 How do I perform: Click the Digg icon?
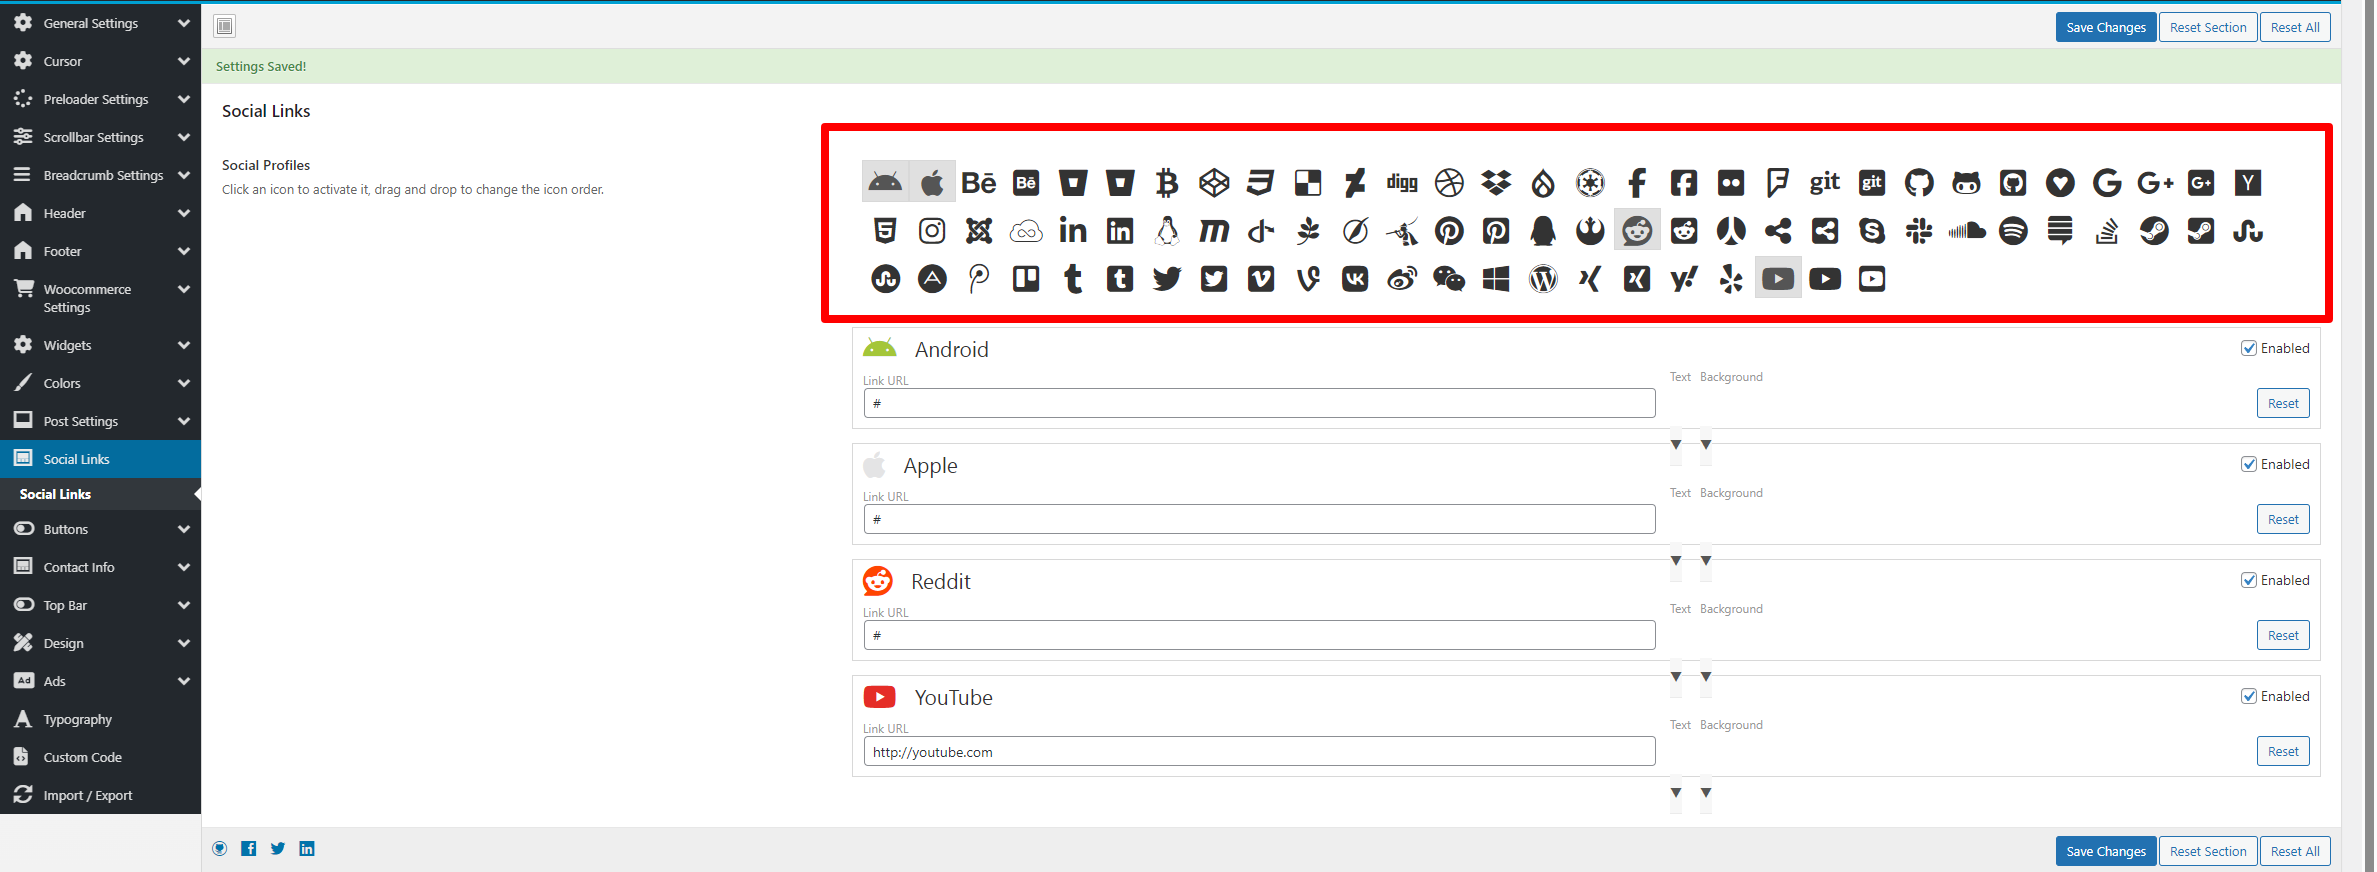coord(1401,183)
